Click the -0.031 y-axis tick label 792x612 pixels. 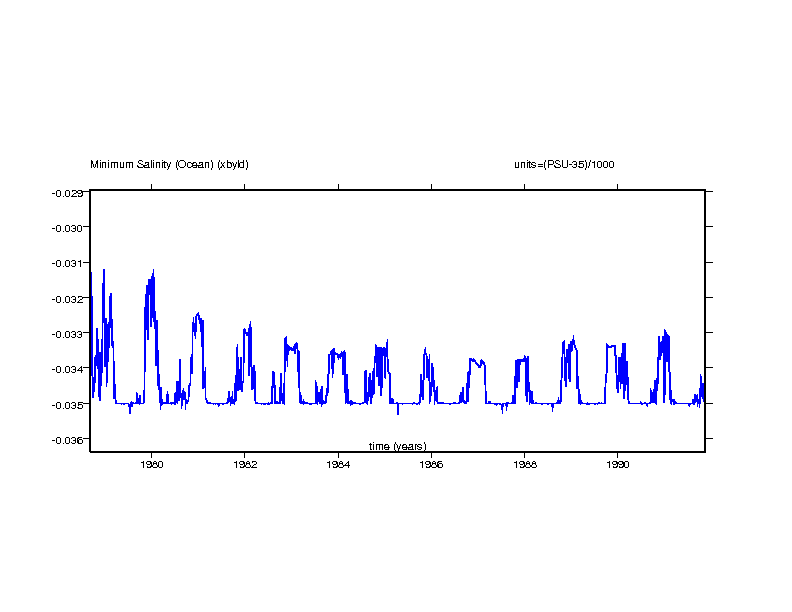click(x=67, y=263)
